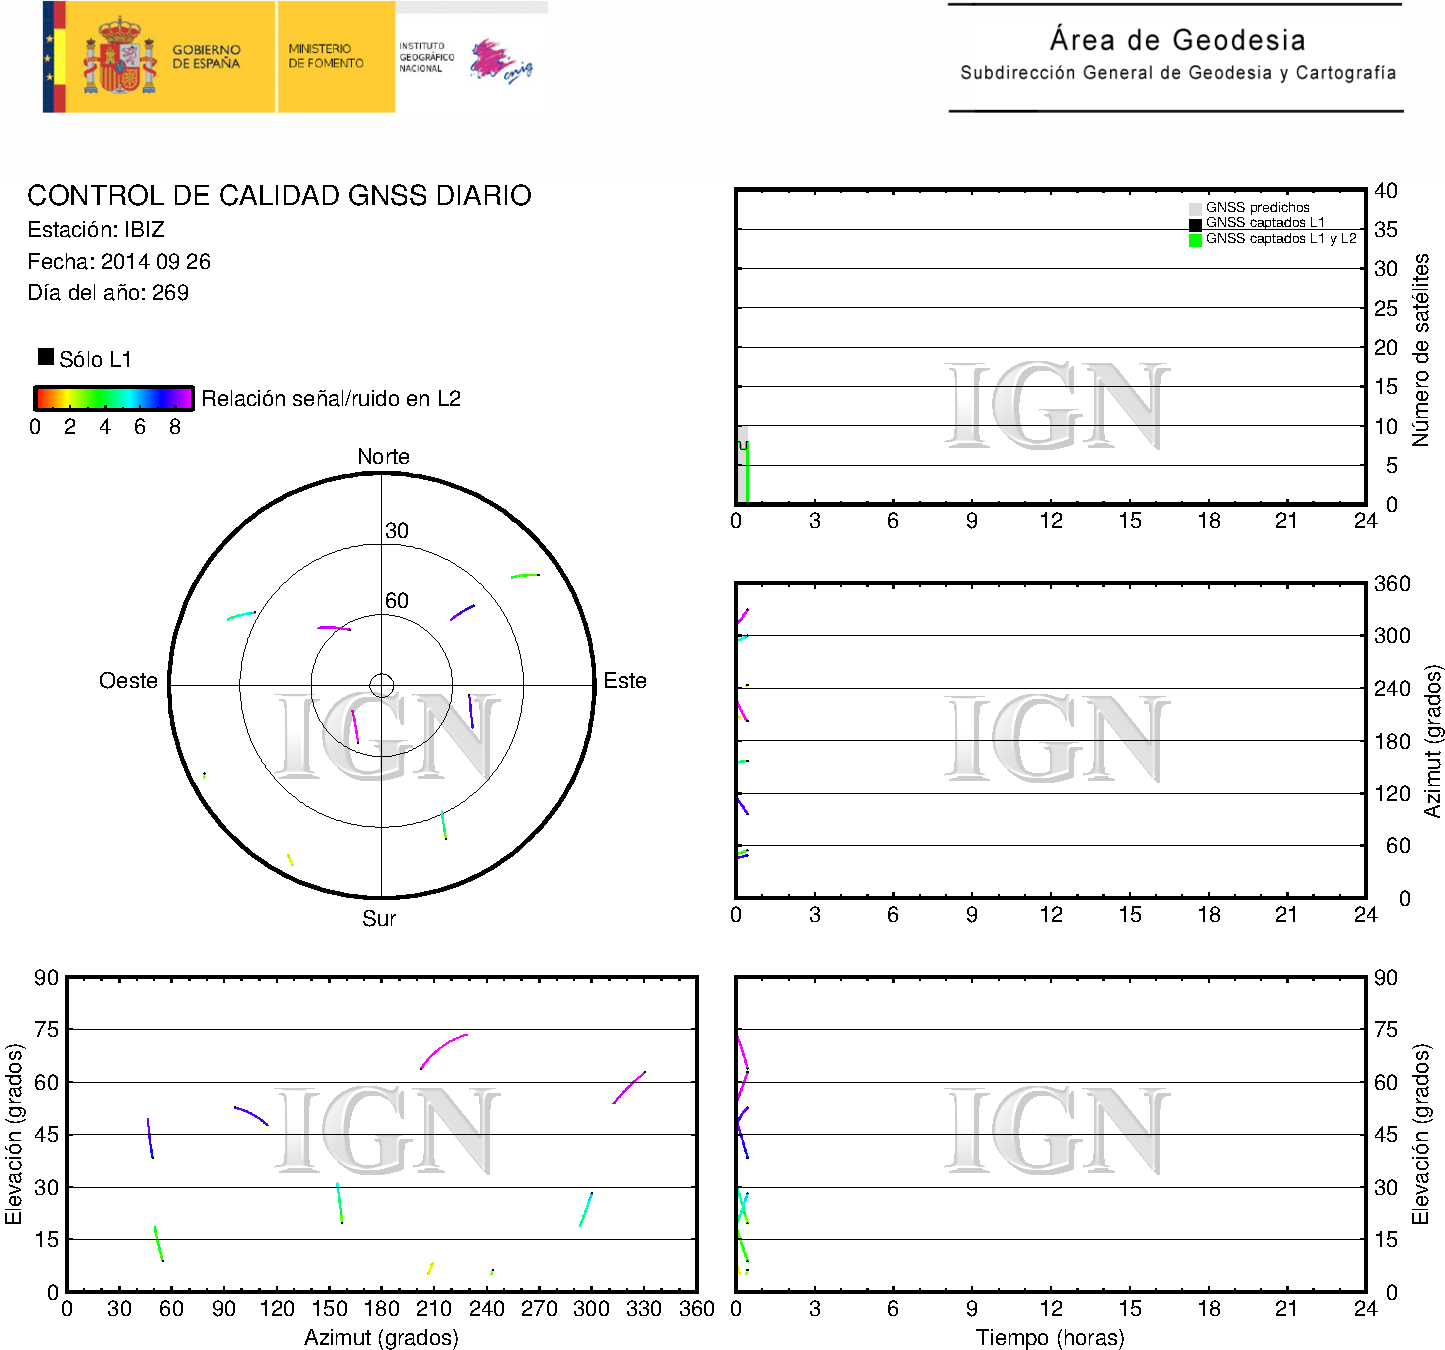Click the gray 'GNSS predichos' legend square
The image size is (1445, 1350).
1195,208
